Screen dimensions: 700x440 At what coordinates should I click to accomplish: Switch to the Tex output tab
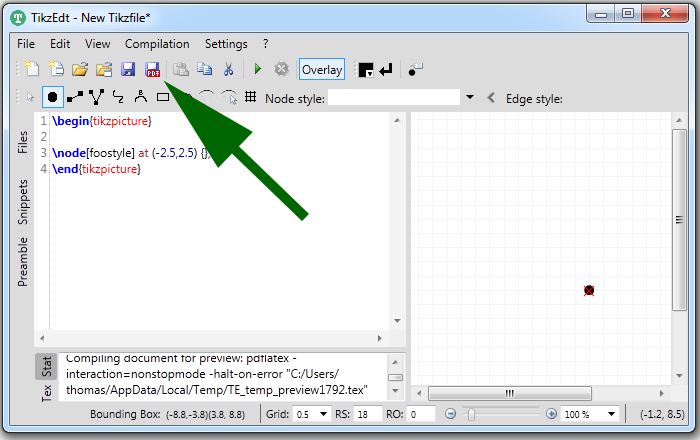pos(46,392)
